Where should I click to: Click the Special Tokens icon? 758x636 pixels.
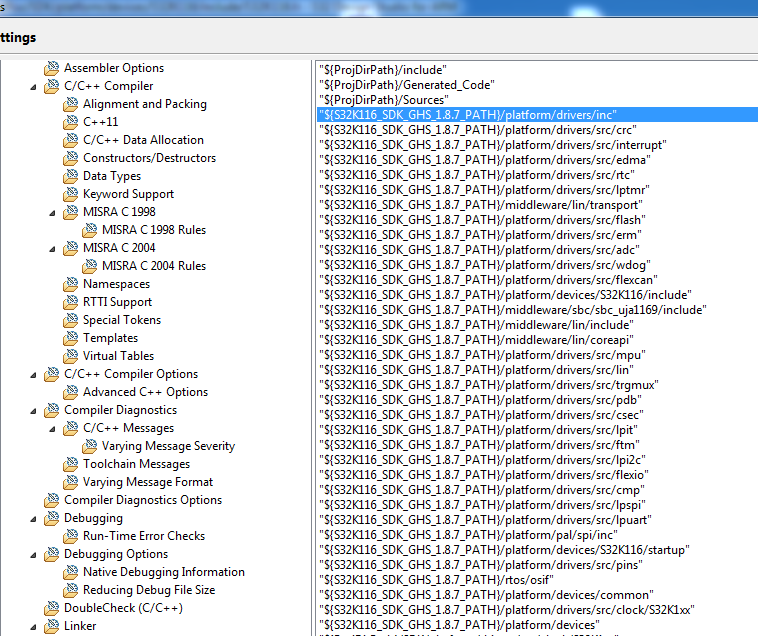click(71, 320)
